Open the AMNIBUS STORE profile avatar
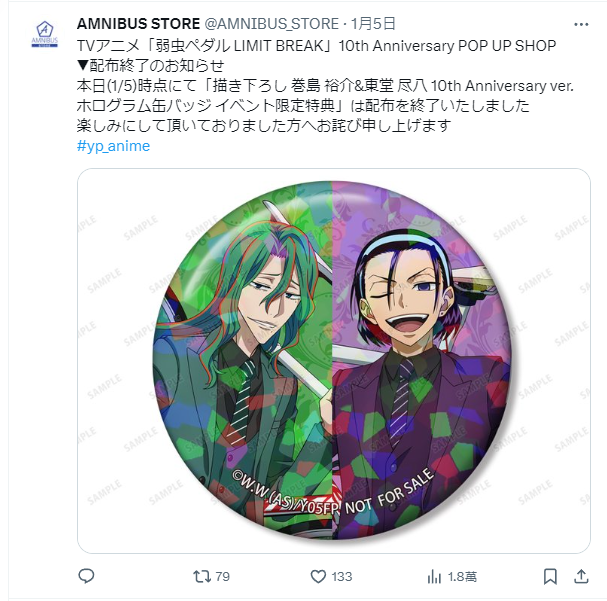 pos(45,34)
